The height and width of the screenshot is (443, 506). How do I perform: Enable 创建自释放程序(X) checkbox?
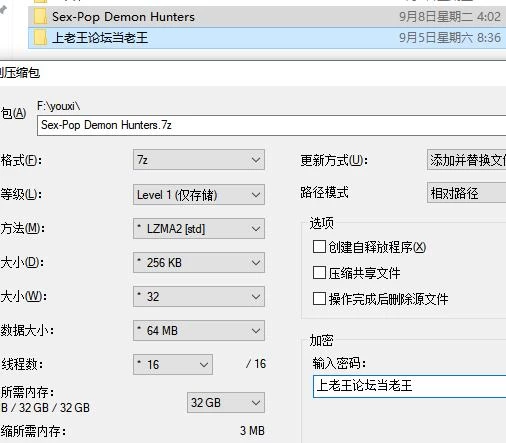coord(319,247)
